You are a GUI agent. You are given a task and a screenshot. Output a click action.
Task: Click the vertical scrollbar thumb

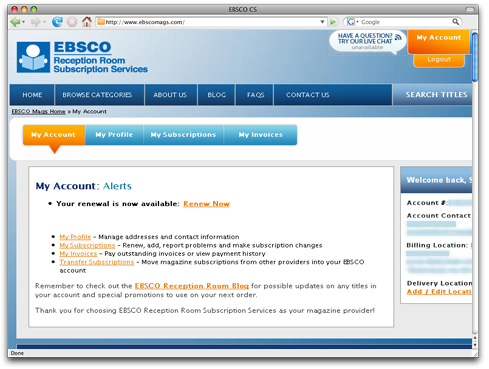475,57
